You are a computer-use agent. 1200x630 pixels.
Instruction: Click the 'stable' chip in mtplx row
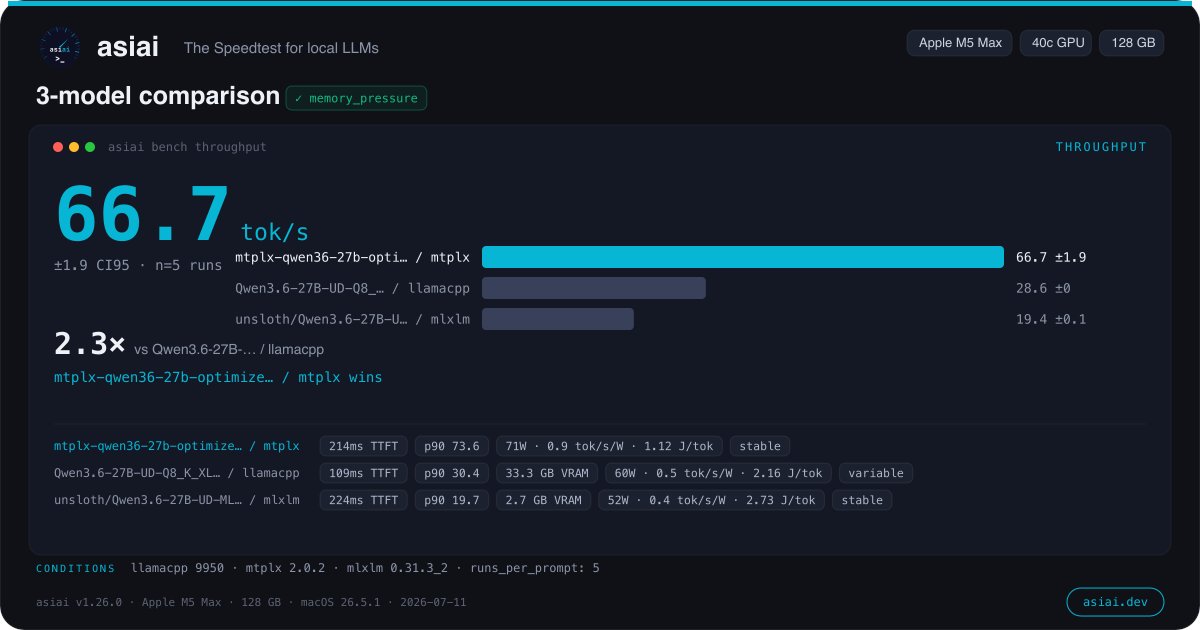(x=761, y=446)
